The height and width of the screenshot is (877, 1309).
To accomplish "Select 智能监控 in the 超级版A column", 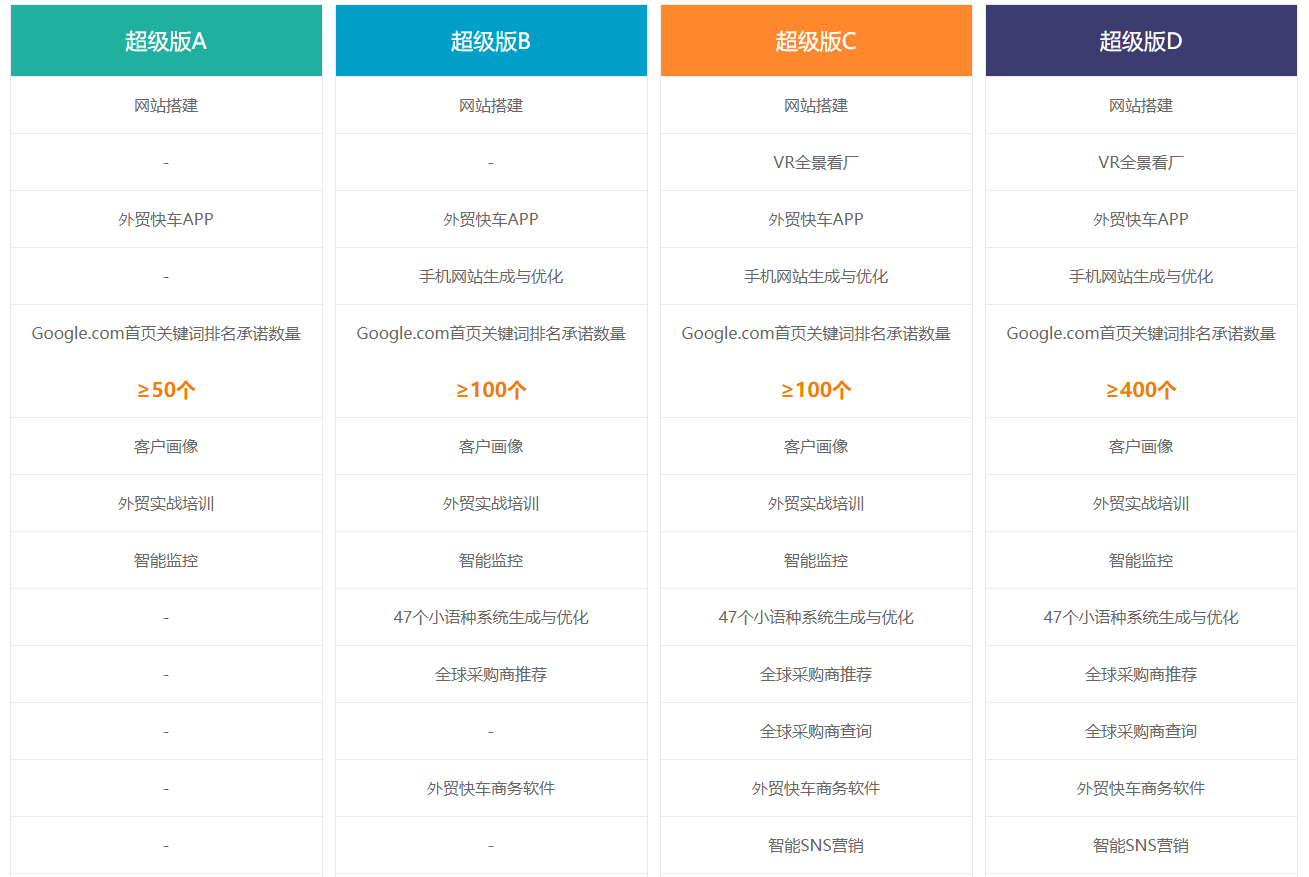I will pyautogui.click(x=166, y=560).
